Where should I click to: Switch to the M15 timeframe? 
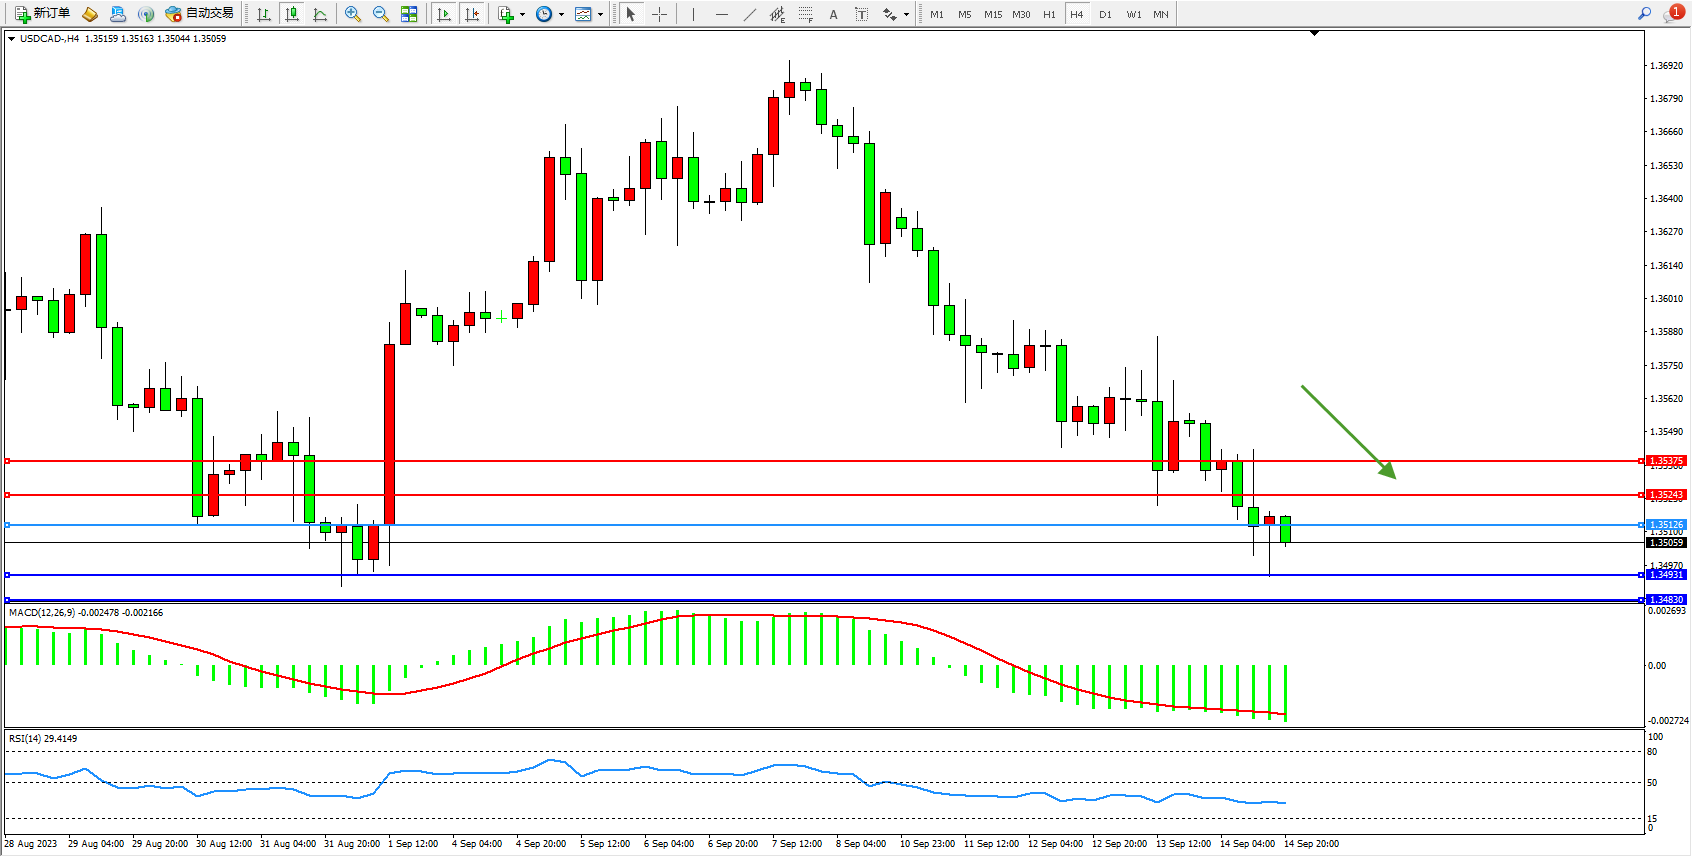click(x=992, y=14)
